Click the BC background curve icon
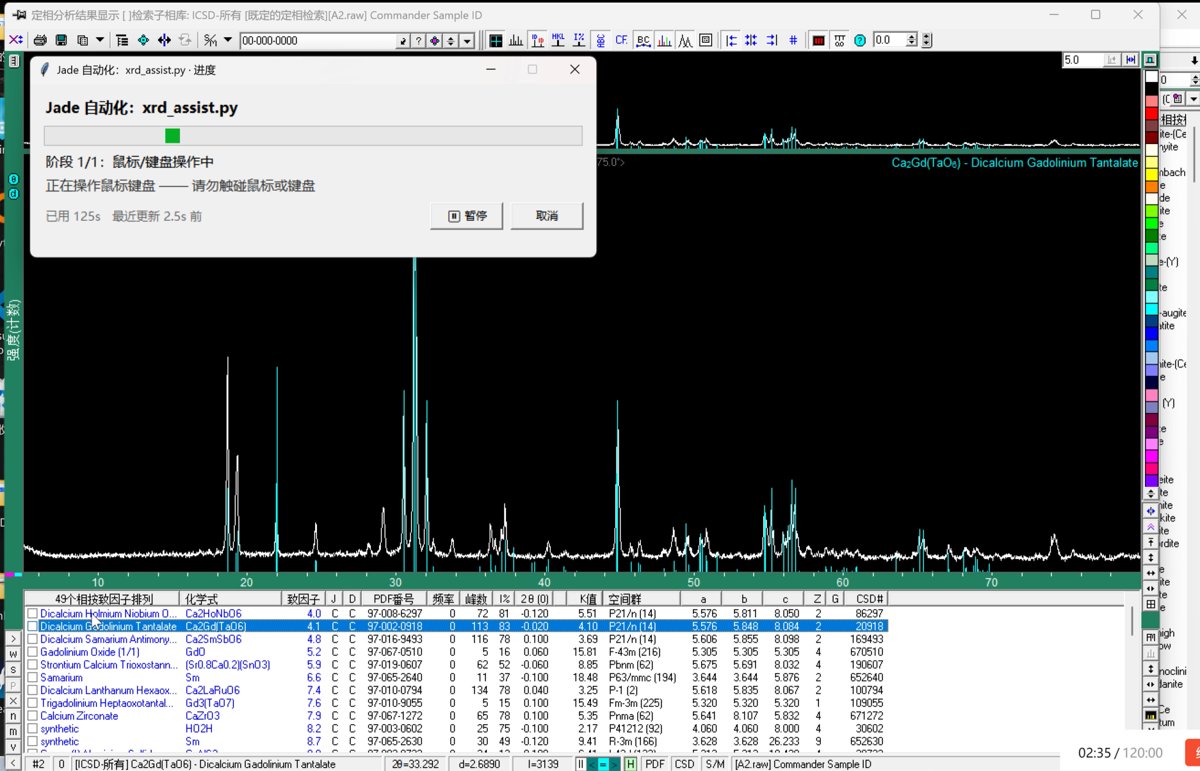This screenshot has width=1200, height=771. 643,40
